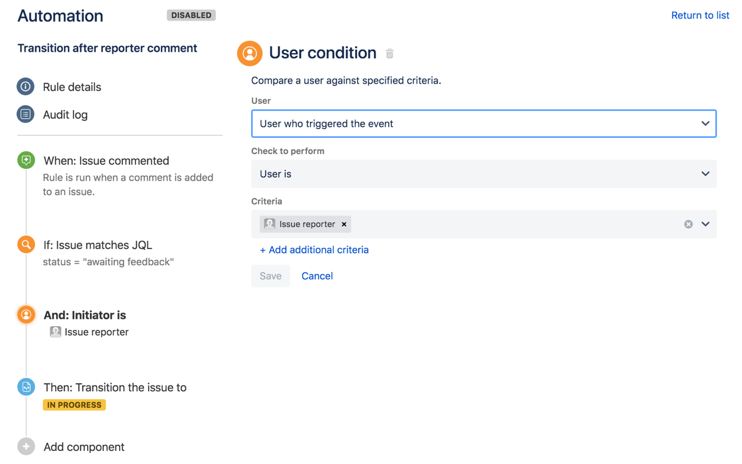The image size is (742, 464).
Task: Open the User who triggered the event dropdown
Action: (484, 123)
